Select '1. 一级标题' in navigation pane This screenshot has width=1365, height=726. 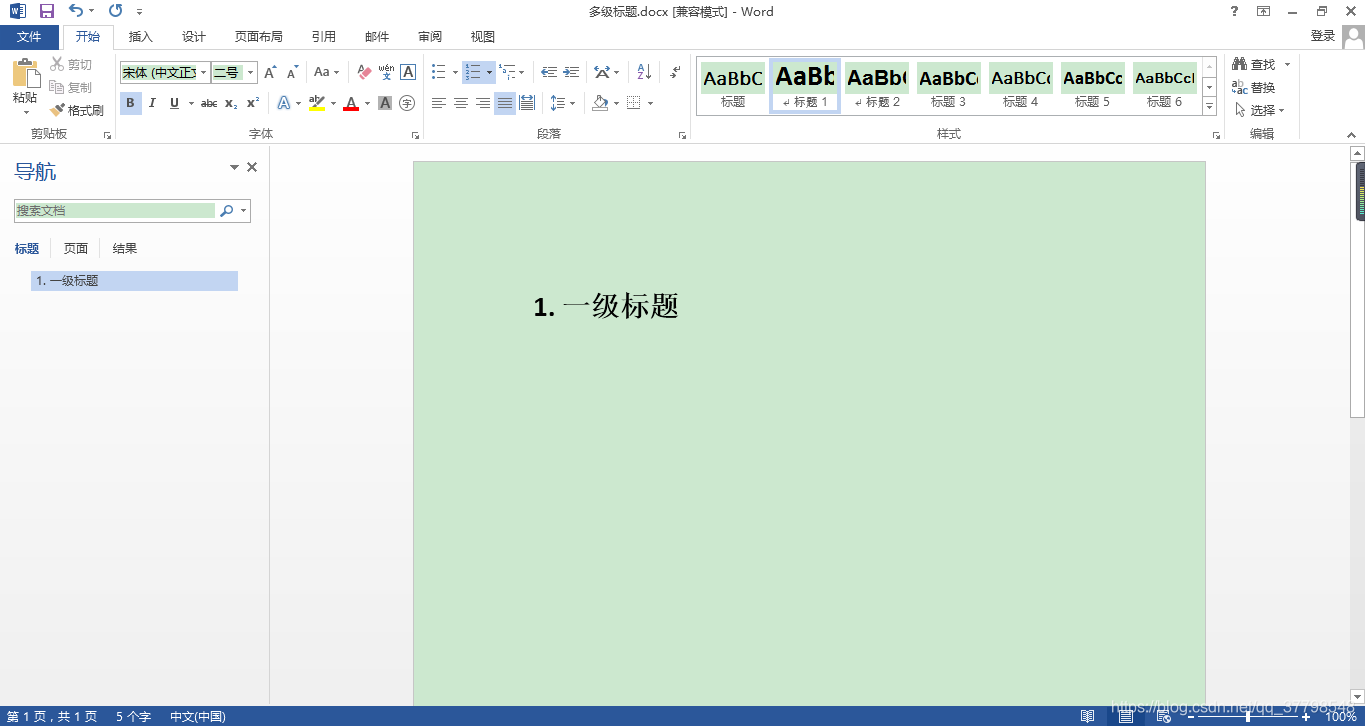coord(134,281)
